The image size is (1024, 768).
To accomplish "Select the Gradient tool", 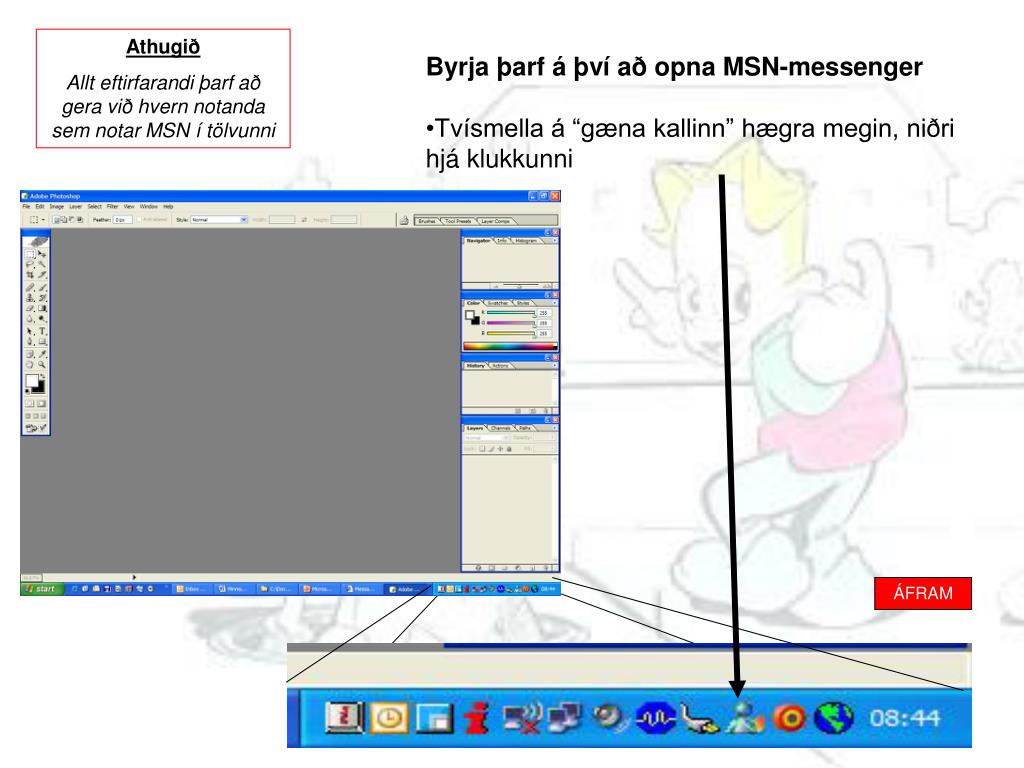I will (42, 308).
